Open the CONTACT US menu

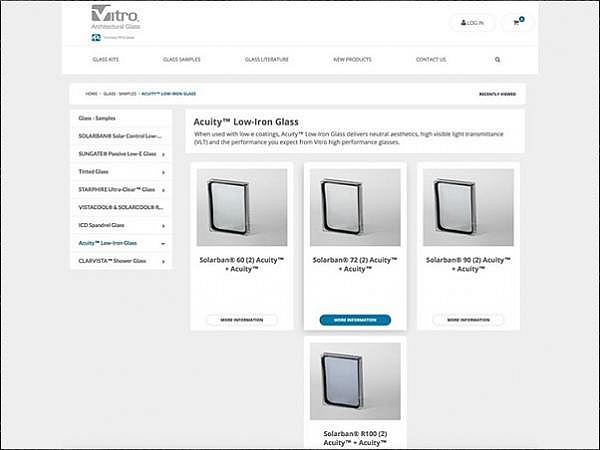point(431,60)
